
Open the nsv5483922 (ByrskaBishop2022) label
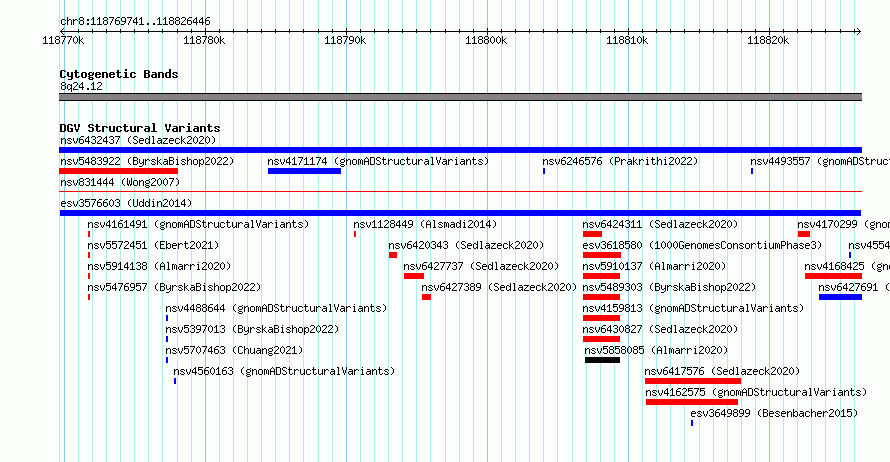tap(147, 161)
